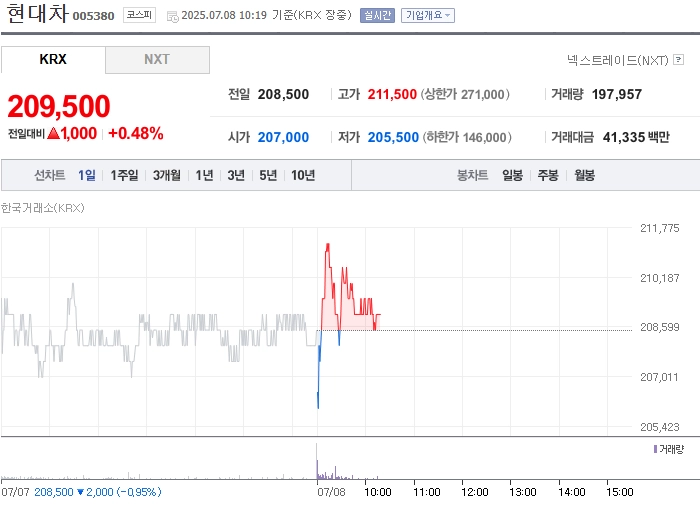Click the 15:00 time axis label

(x=620, y=492)
